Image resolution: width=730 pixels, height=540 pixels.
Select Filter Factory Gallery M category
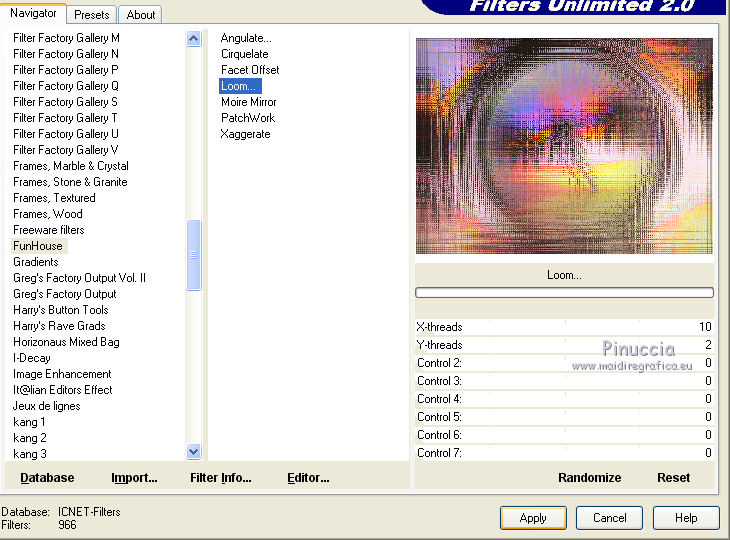coord(66,38)
